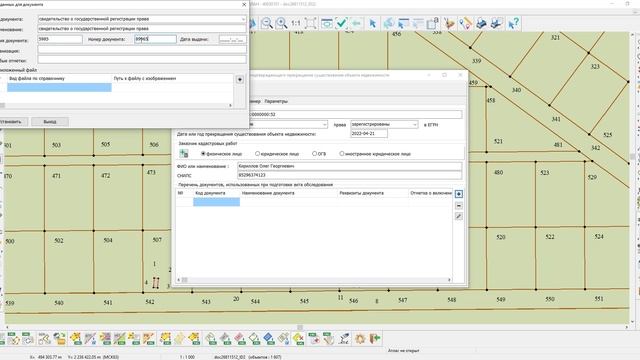Click the blue diamond XML icon in bottom toolbar
640x360 pixels.
click(269, 338)
